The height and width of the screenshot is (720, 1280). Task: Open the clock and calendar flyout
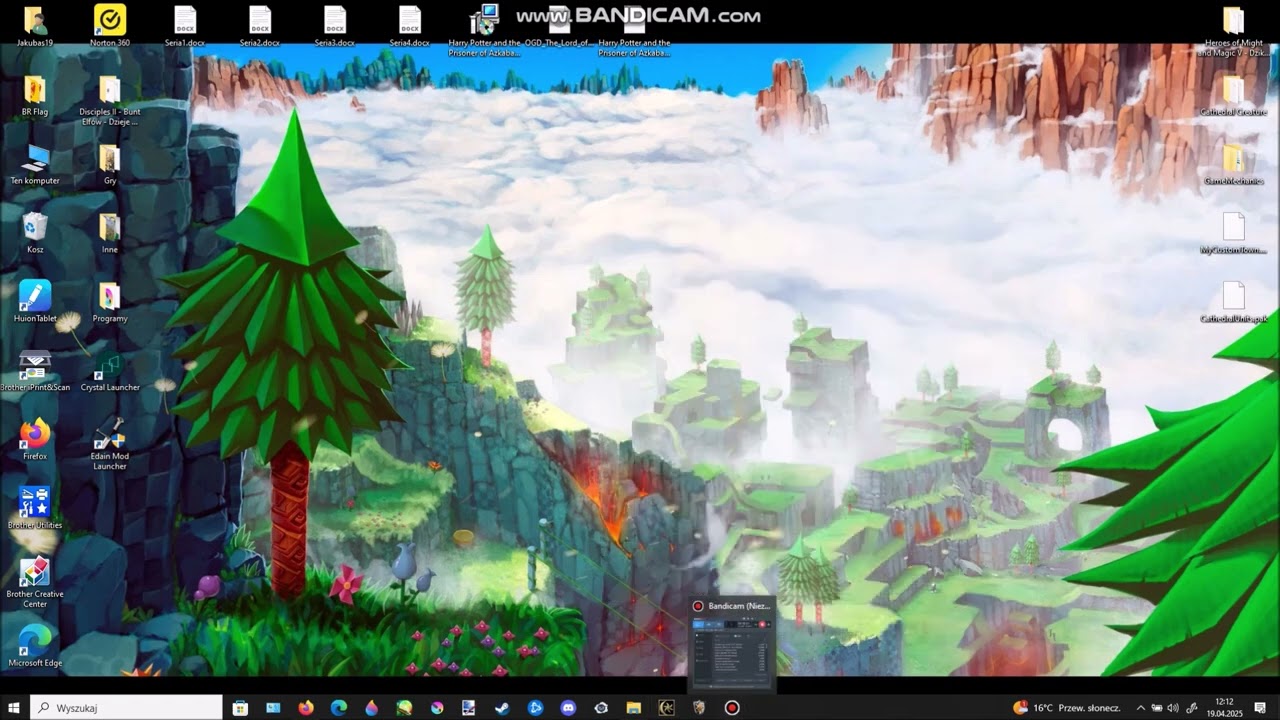click(x=1223, y=708)
